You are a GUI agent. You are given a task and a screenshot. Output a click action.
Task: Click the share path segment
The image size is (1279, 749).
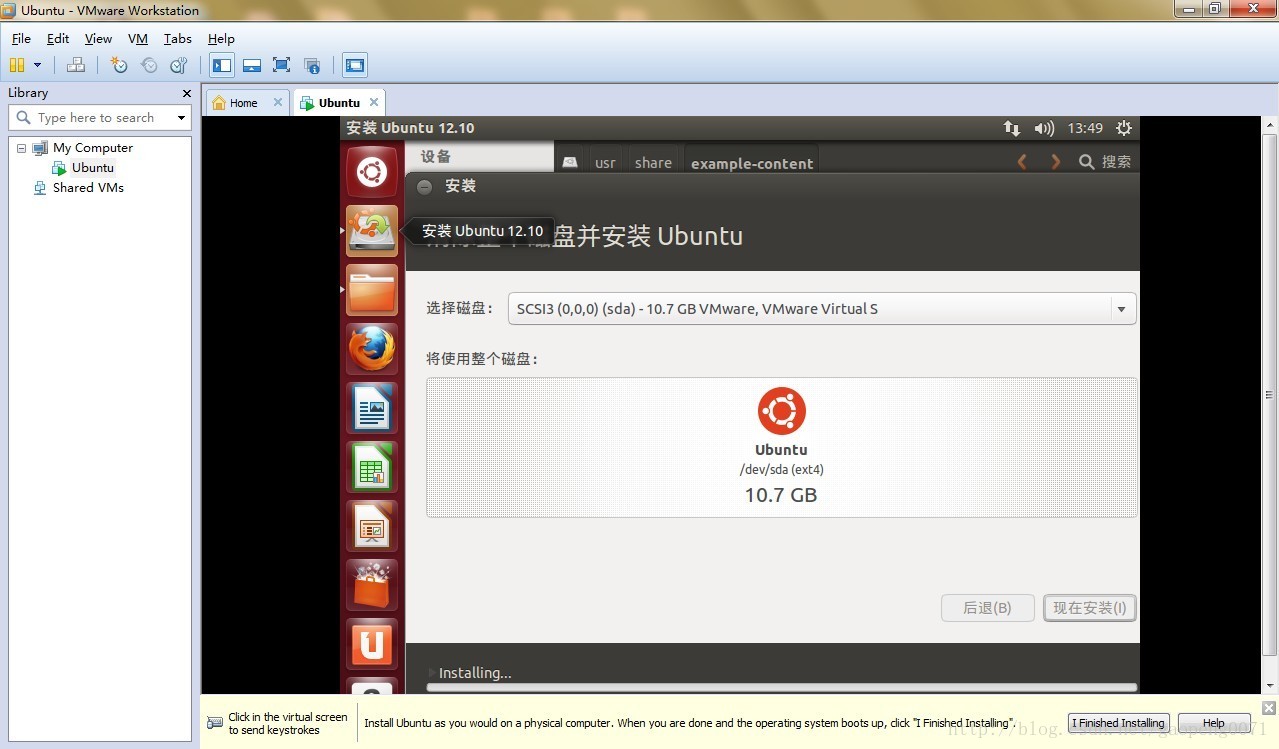point(653,162)
